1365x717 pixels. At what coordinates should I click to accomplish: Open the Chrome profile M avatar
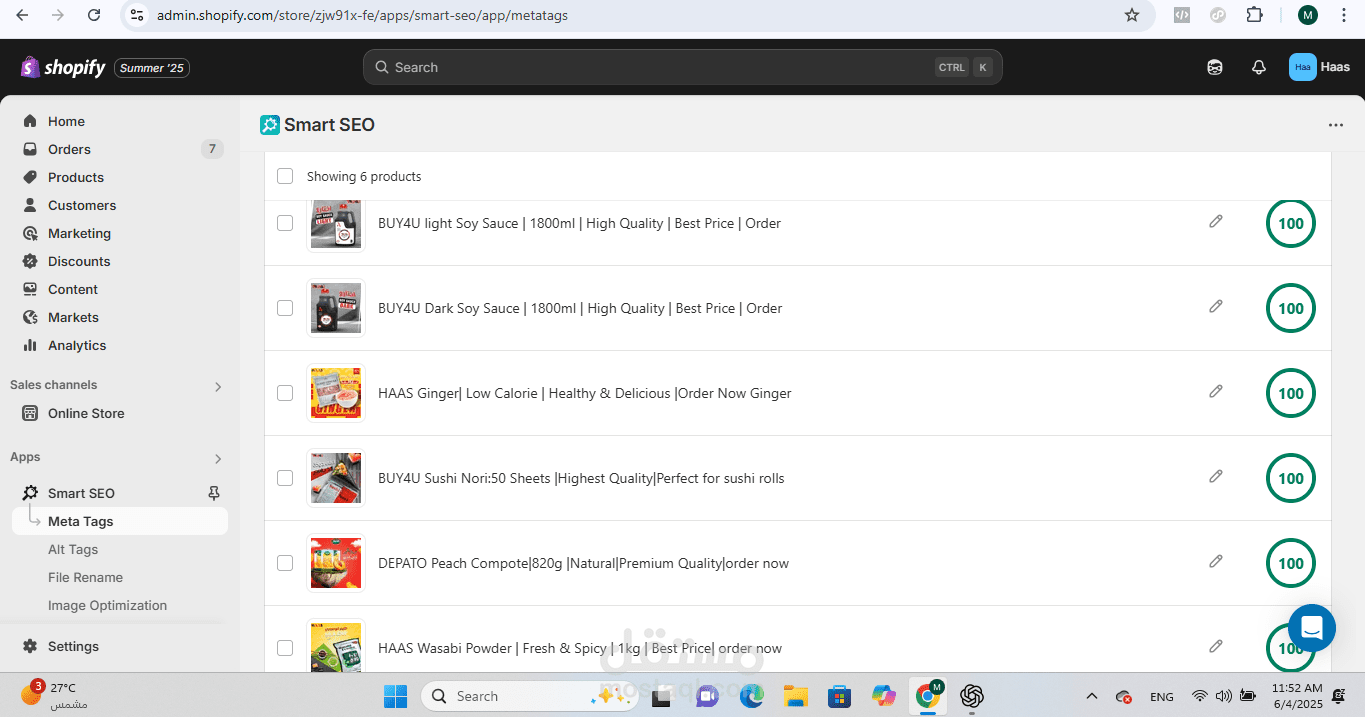[1308, 15]
